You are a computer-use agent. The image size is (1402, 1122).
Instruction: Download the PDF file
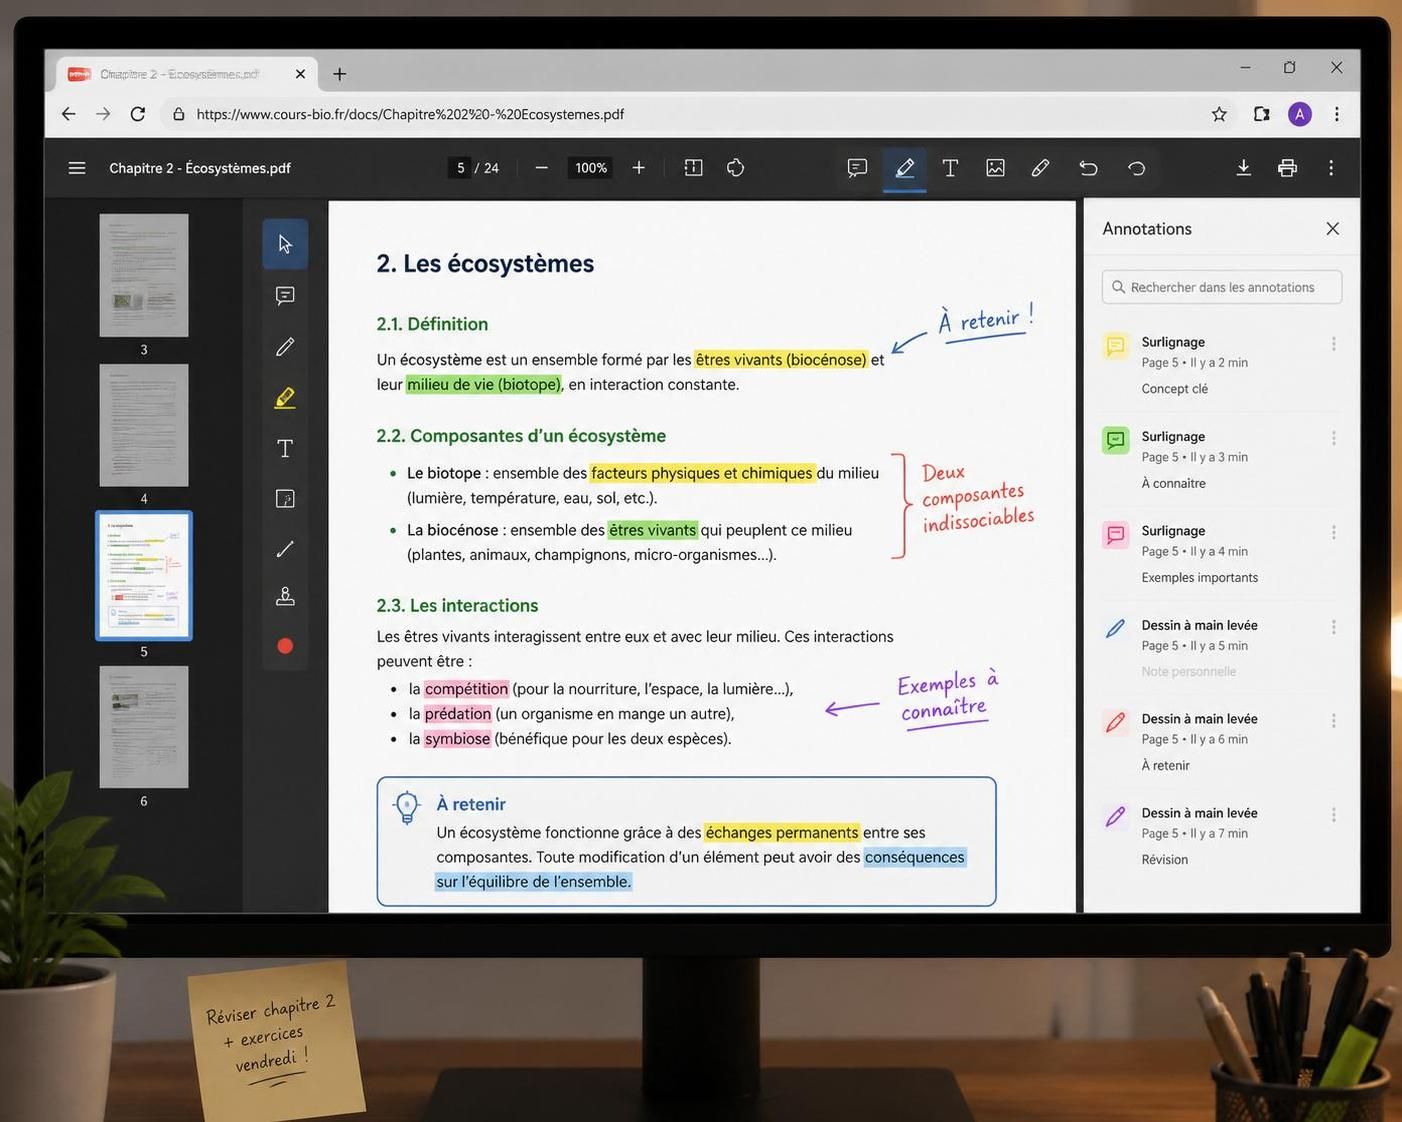(1243, 168)
